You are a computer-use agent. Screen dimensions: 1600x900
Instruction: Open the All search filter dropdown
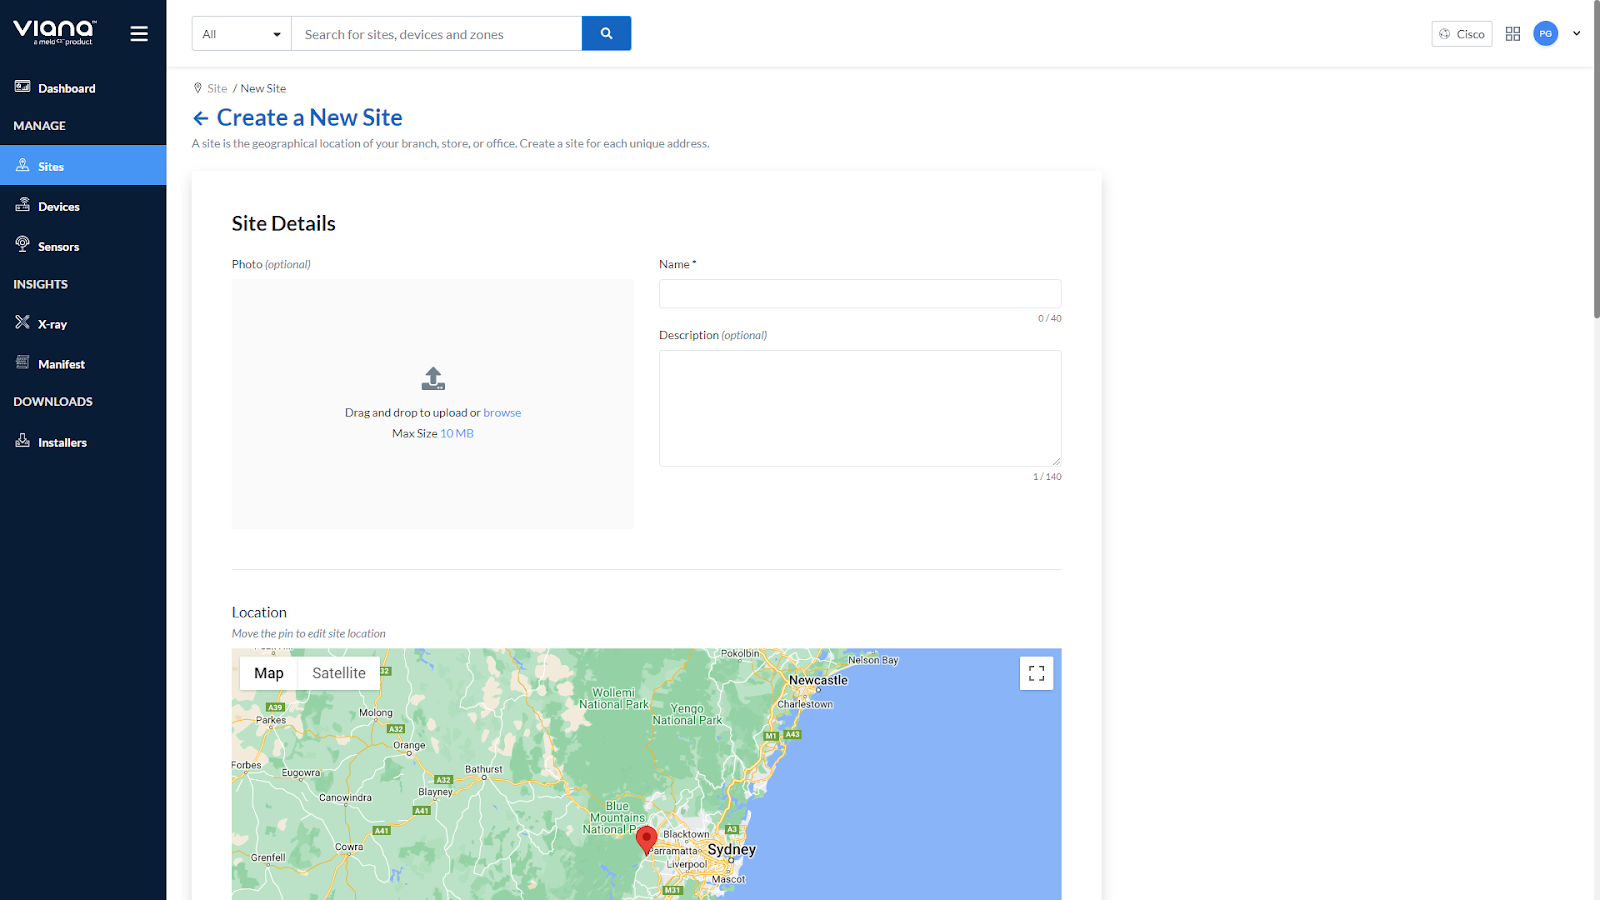pyautogui.click(x=241, y=34)
